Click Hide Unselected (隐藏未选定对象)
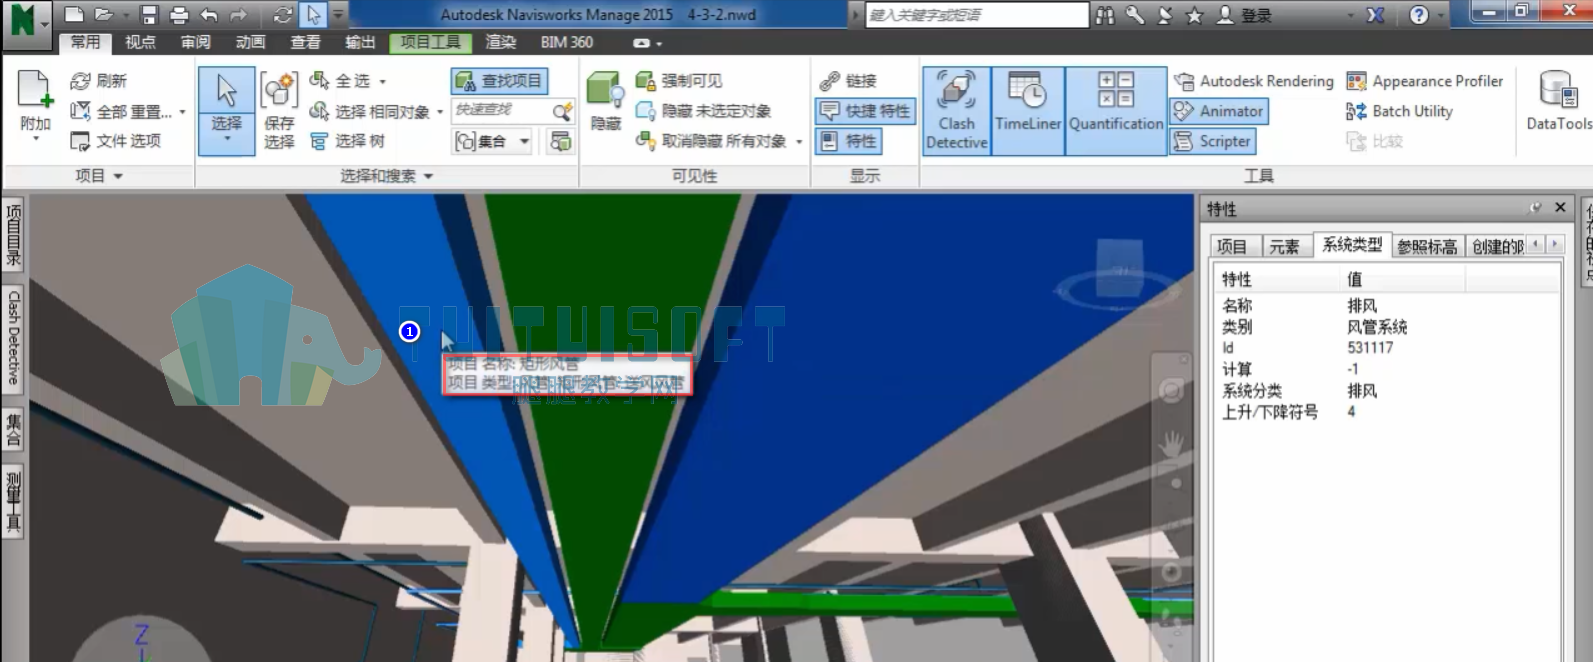 pyautogui.click(x=703, y=111)
